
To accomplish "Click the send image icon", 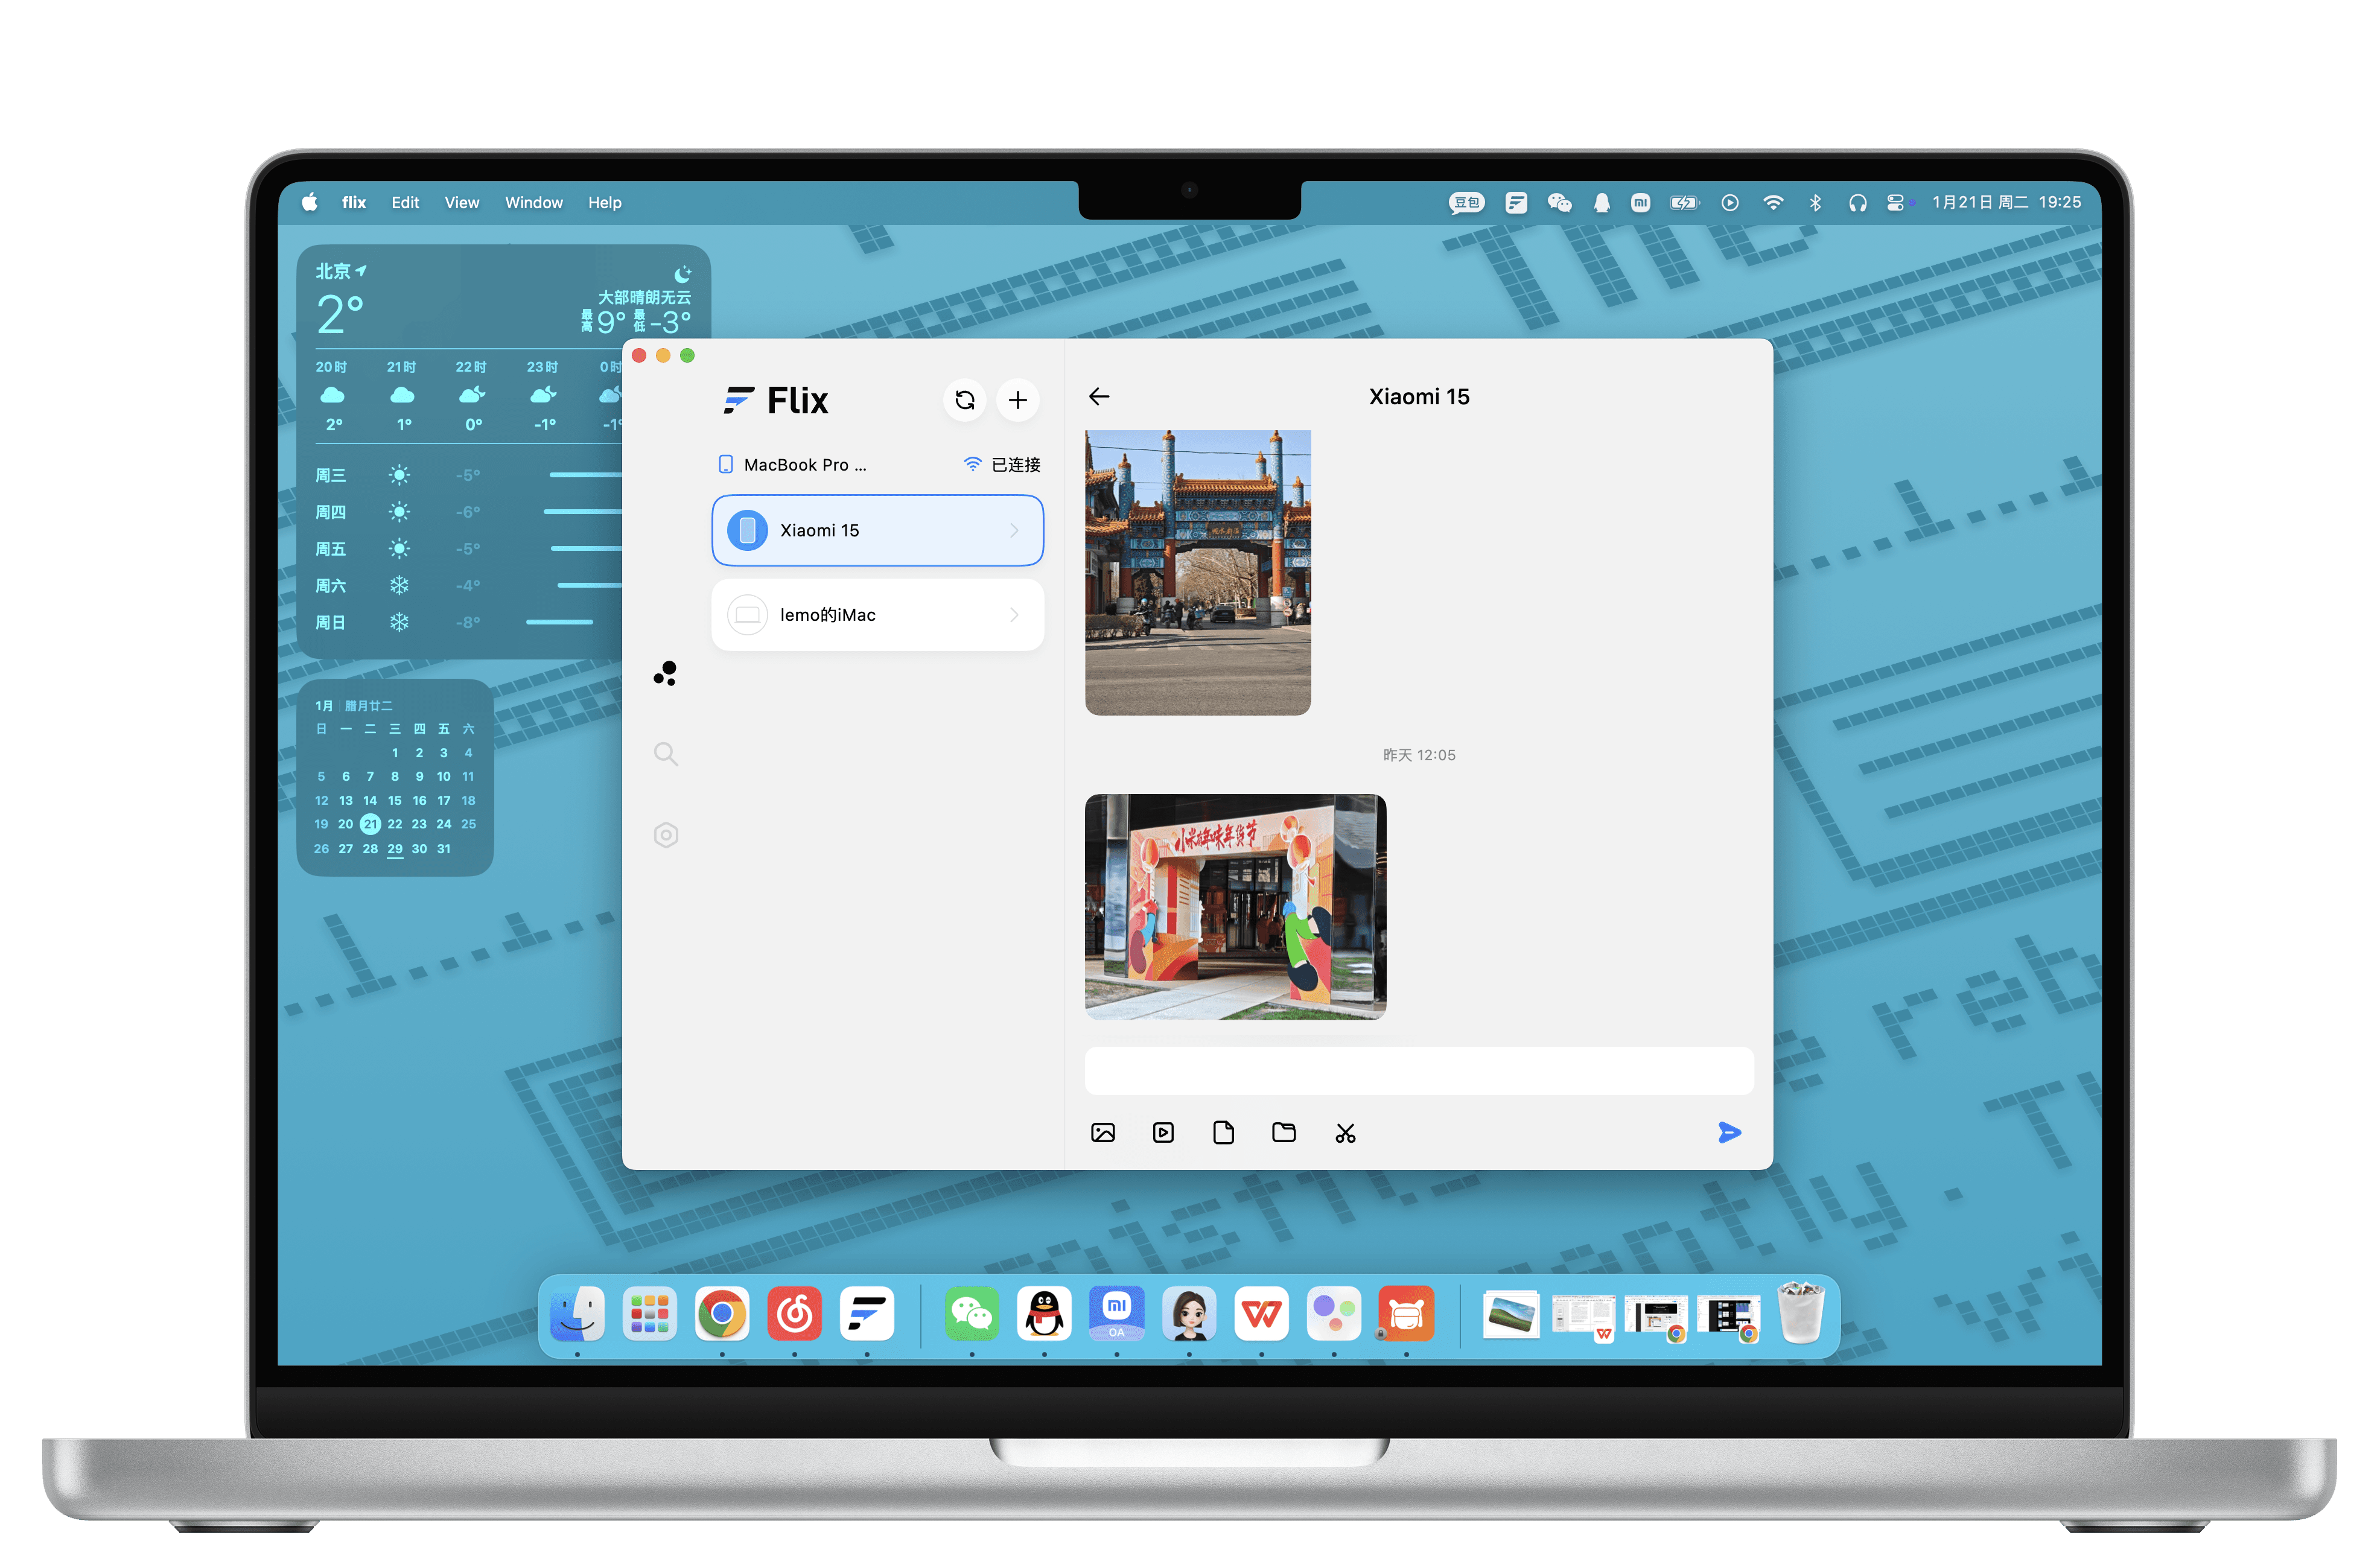I will click(1102, 1132).
